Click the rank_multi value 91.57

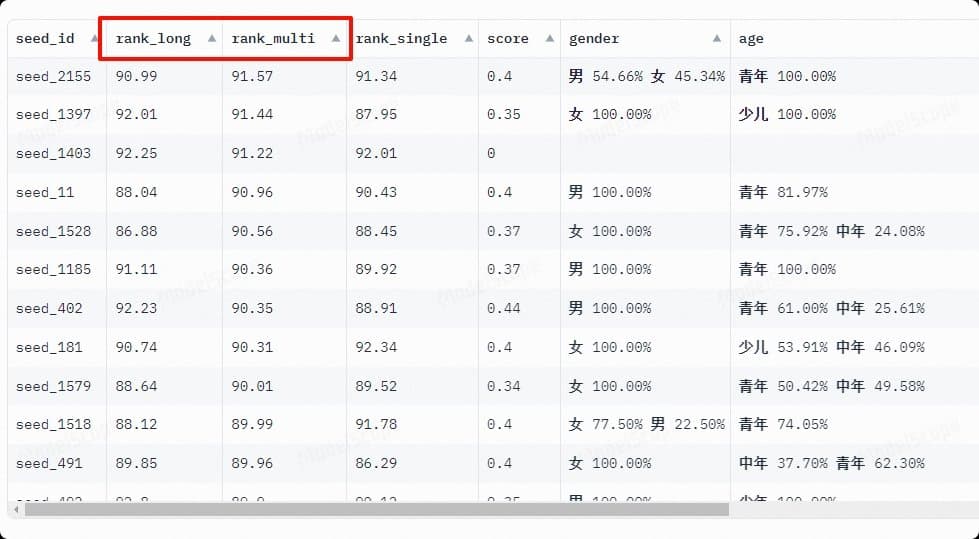[x=252, y=76]
